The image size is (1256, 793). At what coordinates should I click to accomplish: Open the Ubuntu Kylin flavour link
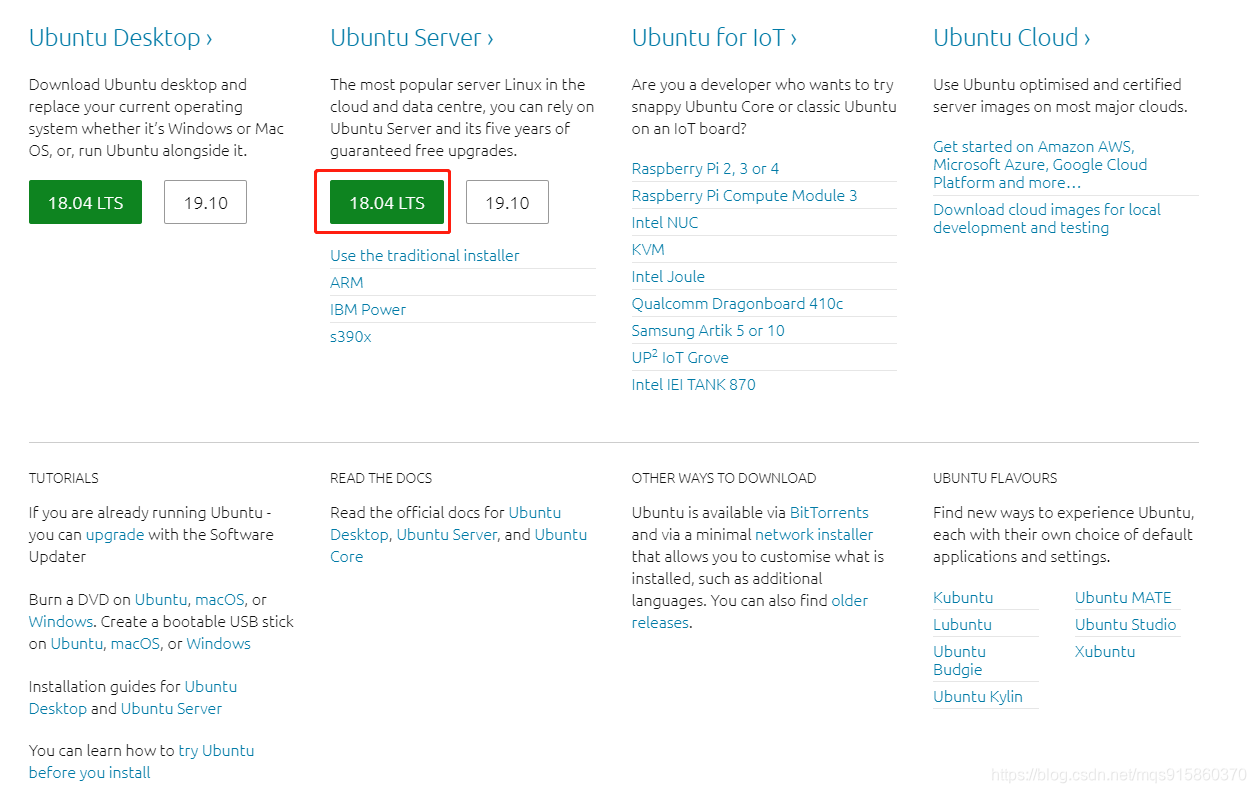pyautogui.click(x=978, y=697)
